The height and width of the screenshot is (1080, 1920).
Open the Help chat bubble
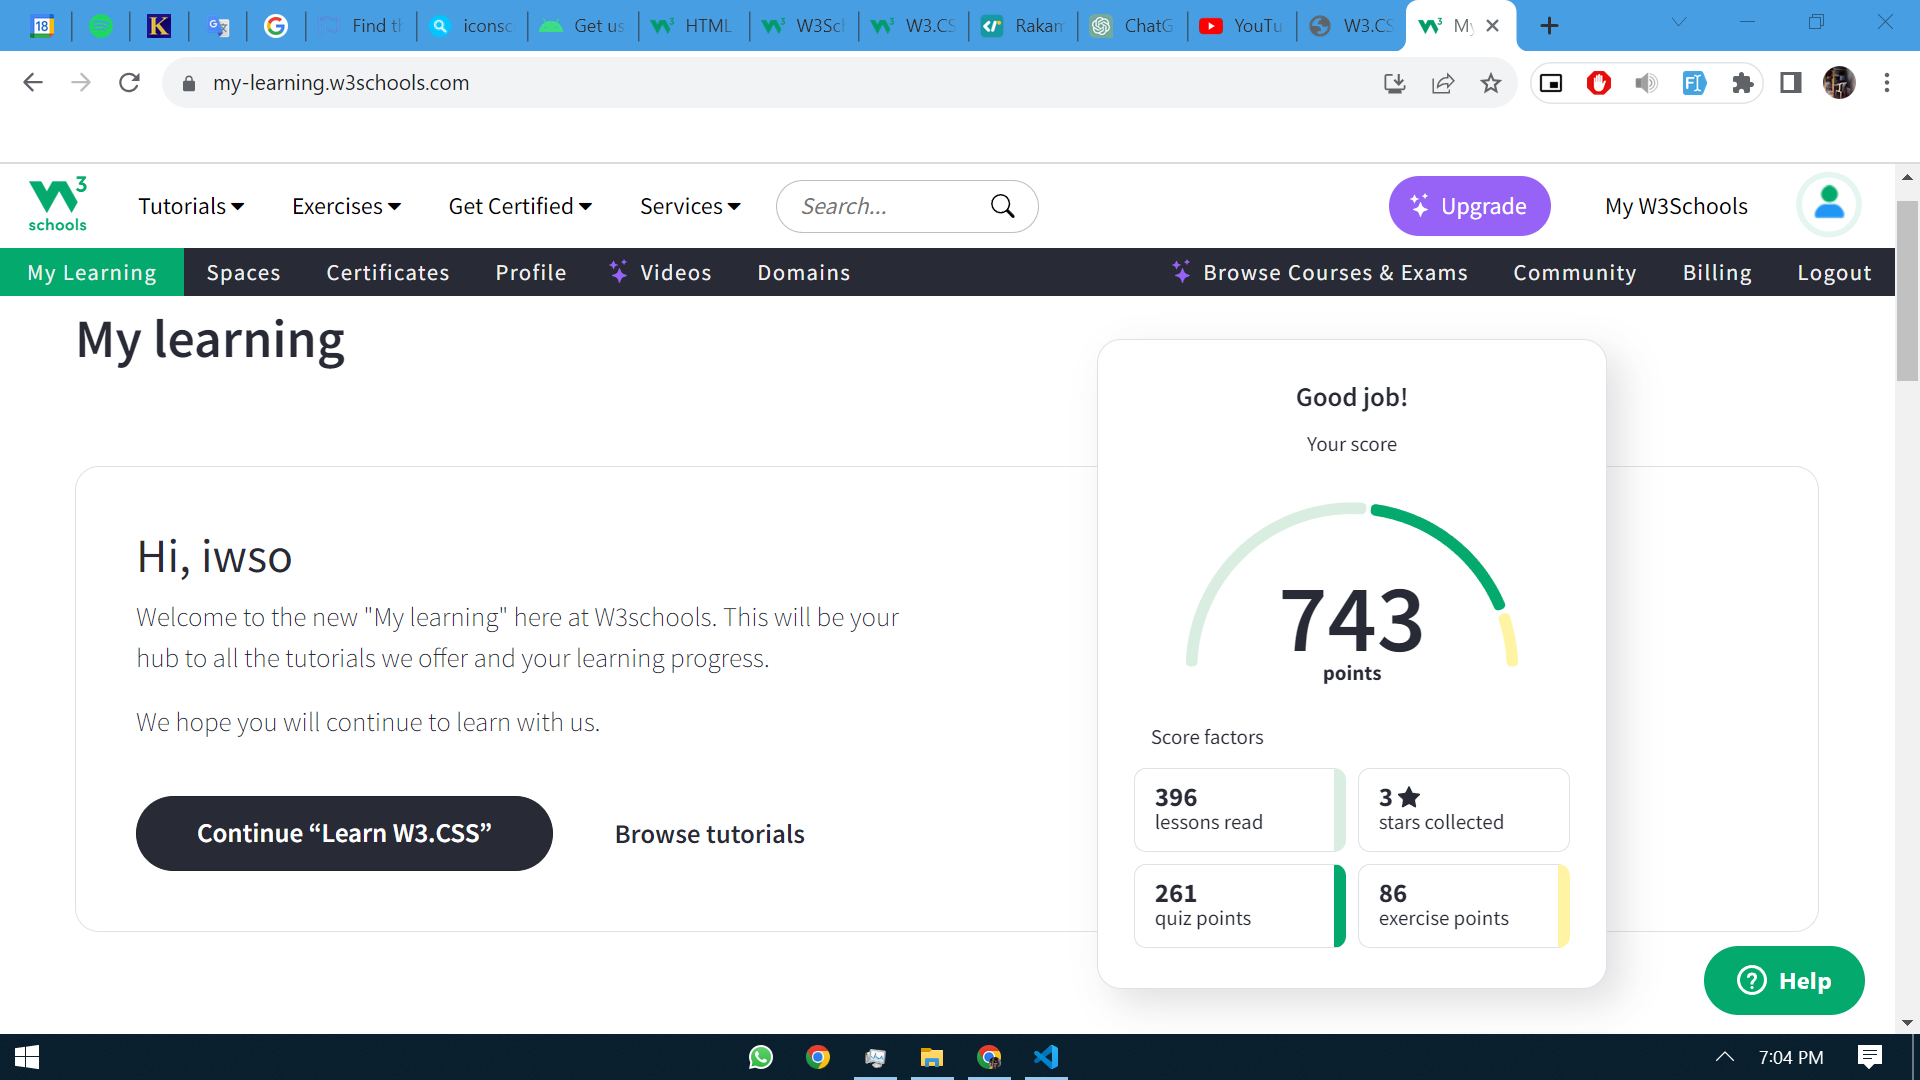1784,980
